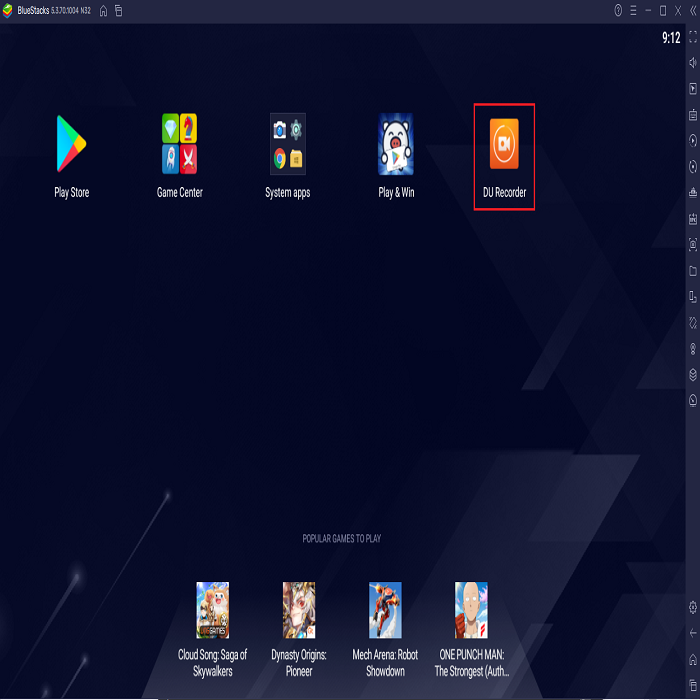
Task: Click the rotate screen sidebar icon
Action: pyautogui.click(x=693, y=296)
